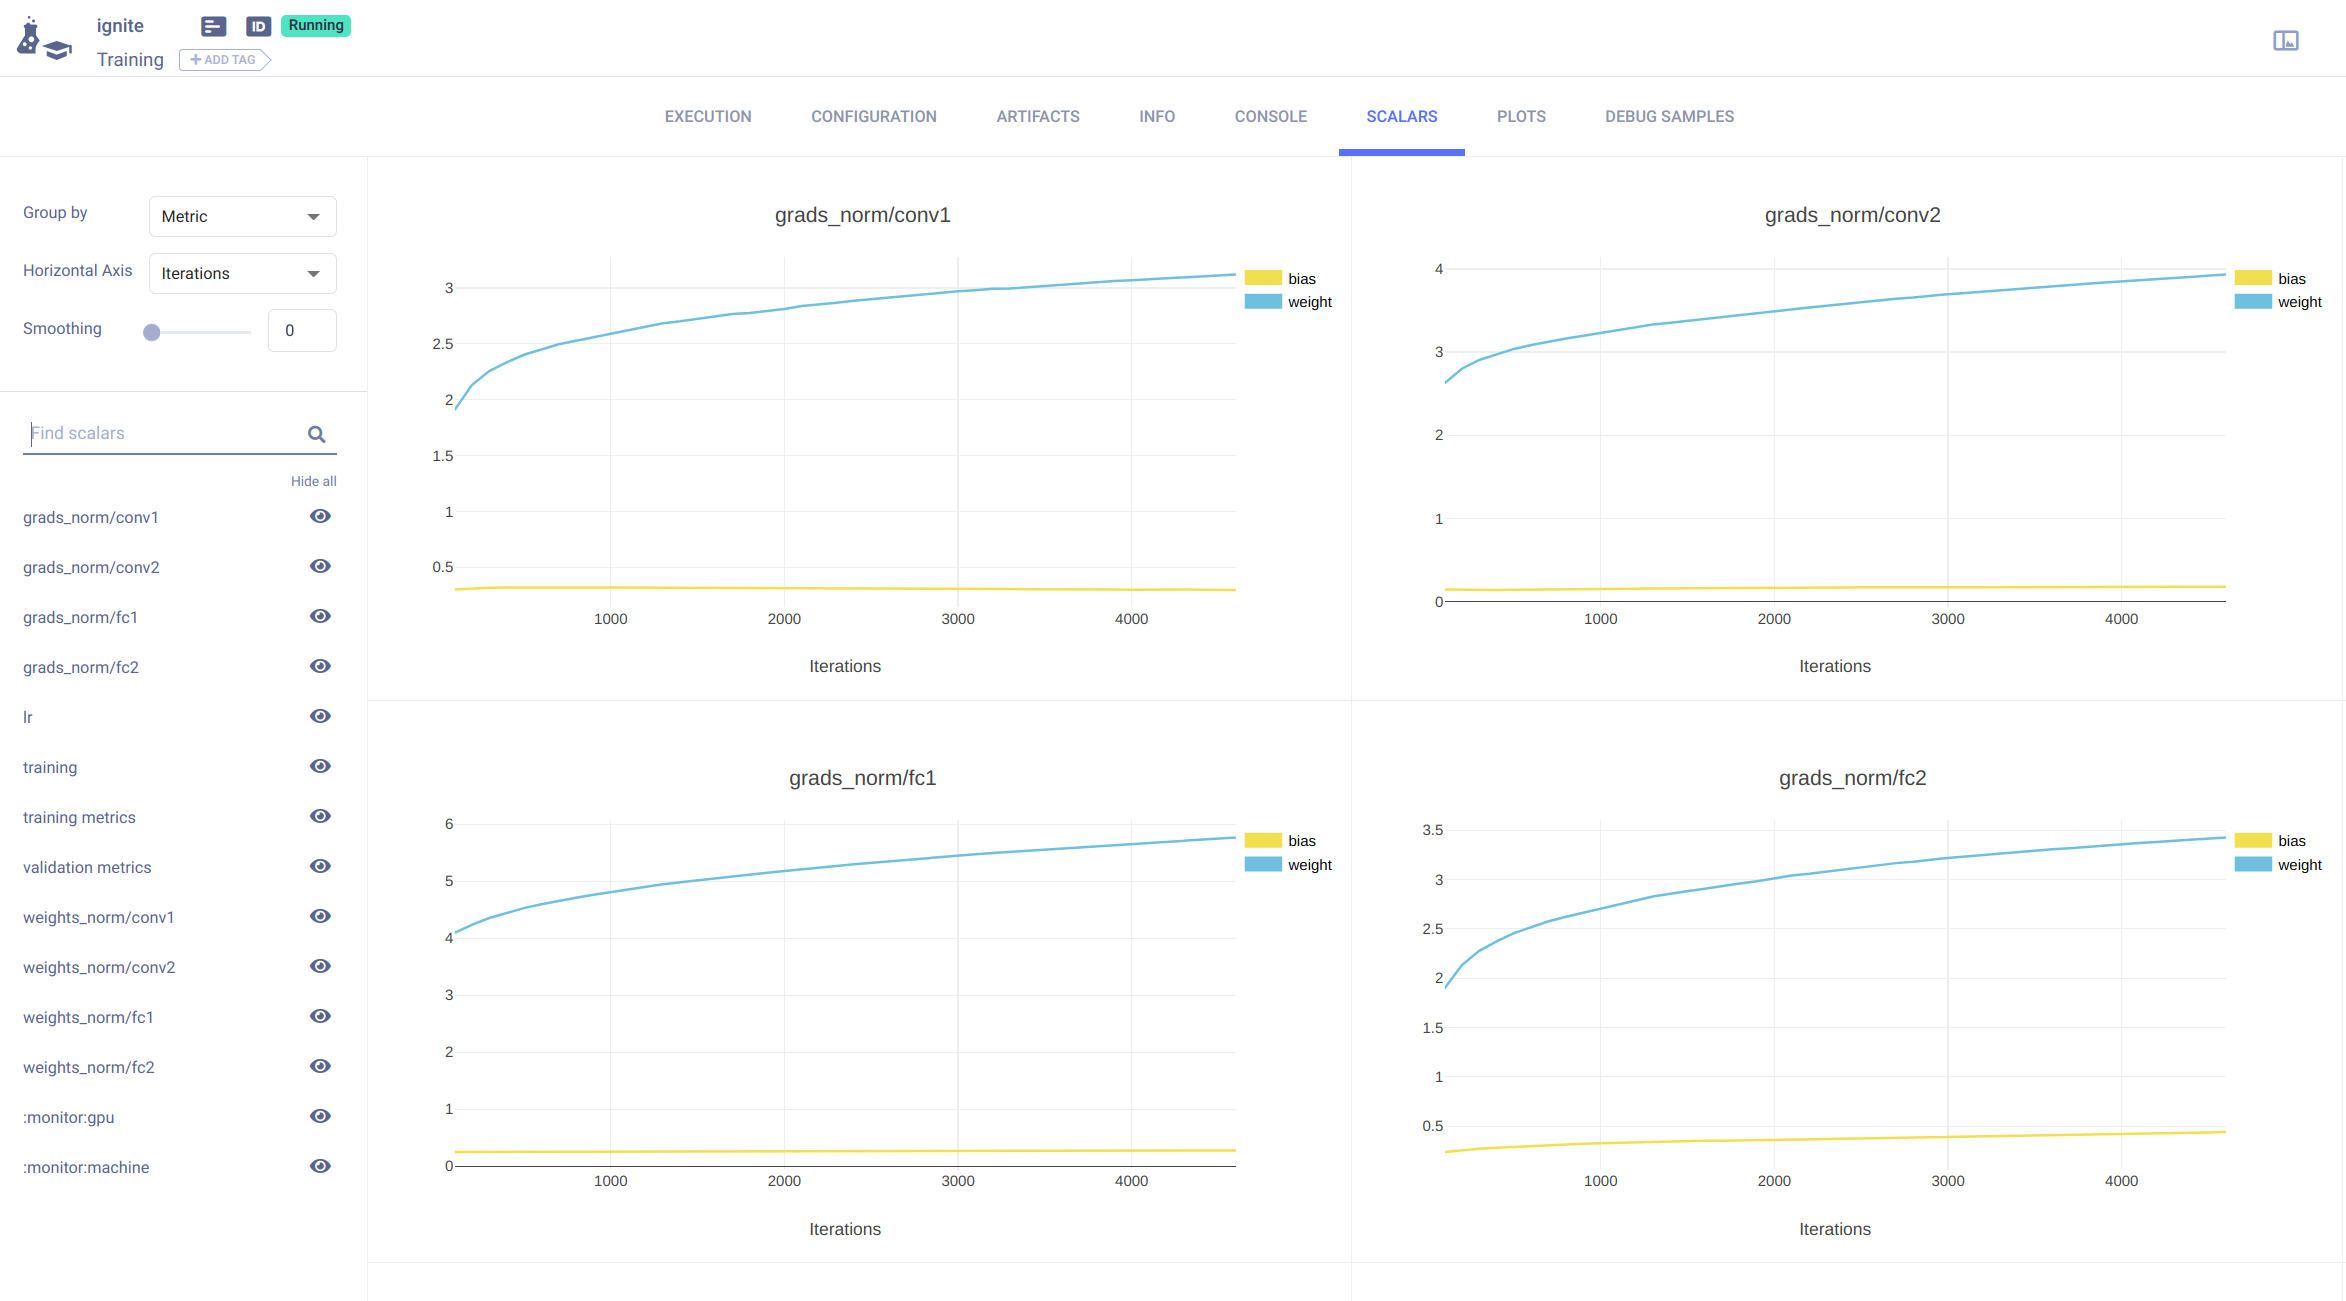The height and width of the screenshot is (1301, 2346).
Task: Select the SCALARS tab
Action: [x=1401, y=115]
